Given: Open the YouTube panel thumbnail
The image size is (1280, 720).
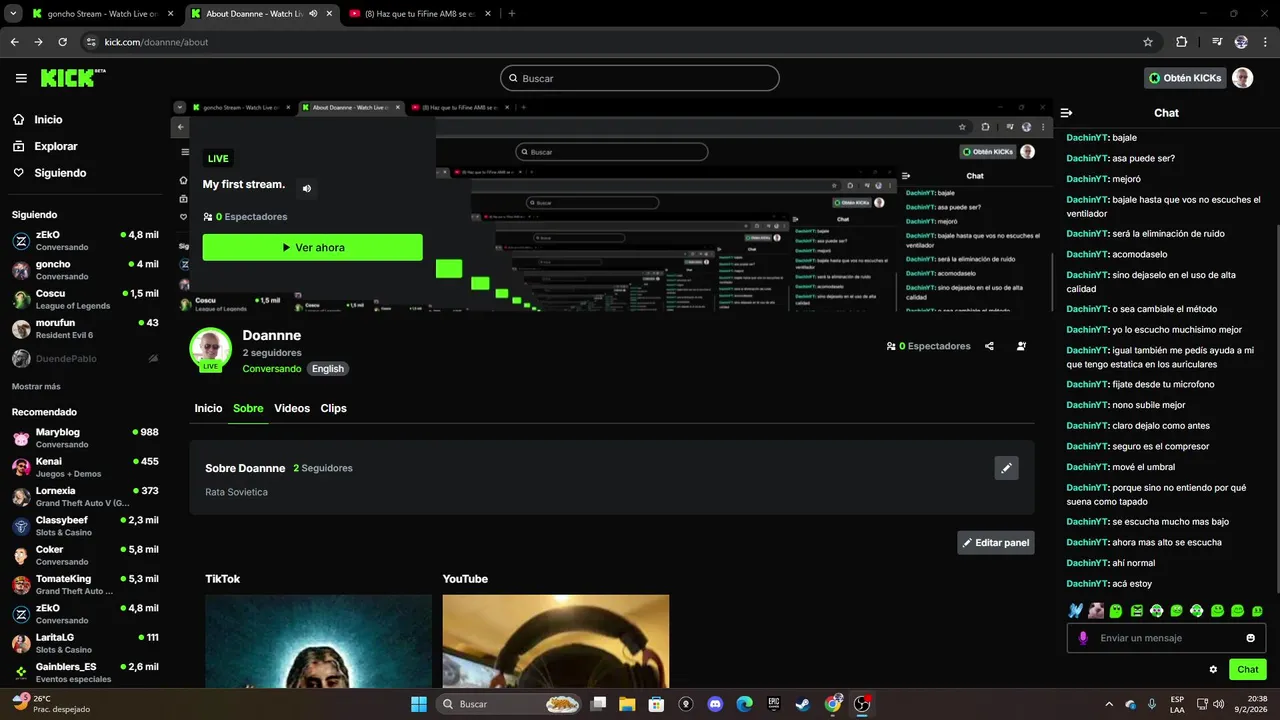Looking at the screenshot, I should [x=556, y=641].
